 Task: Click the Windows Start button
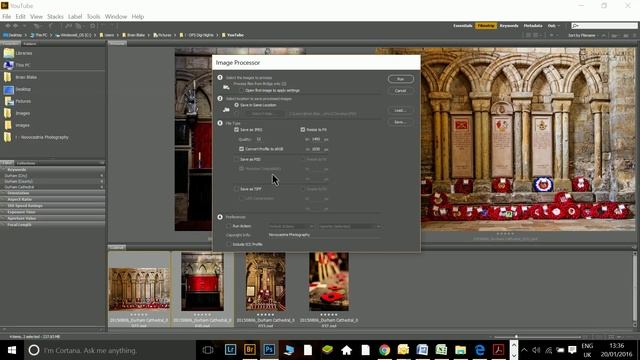coord(11,350)
